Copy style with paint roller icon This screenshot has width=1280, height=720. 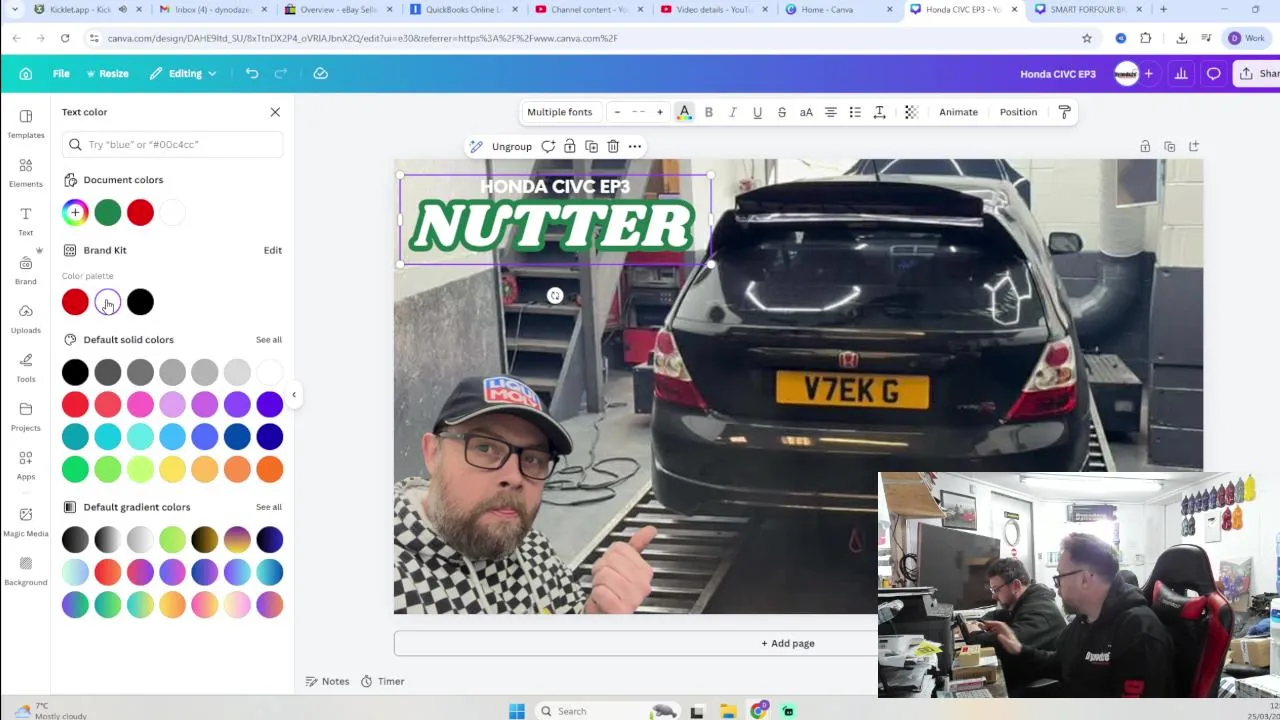pyautogui.click(x=1064, y=112)
